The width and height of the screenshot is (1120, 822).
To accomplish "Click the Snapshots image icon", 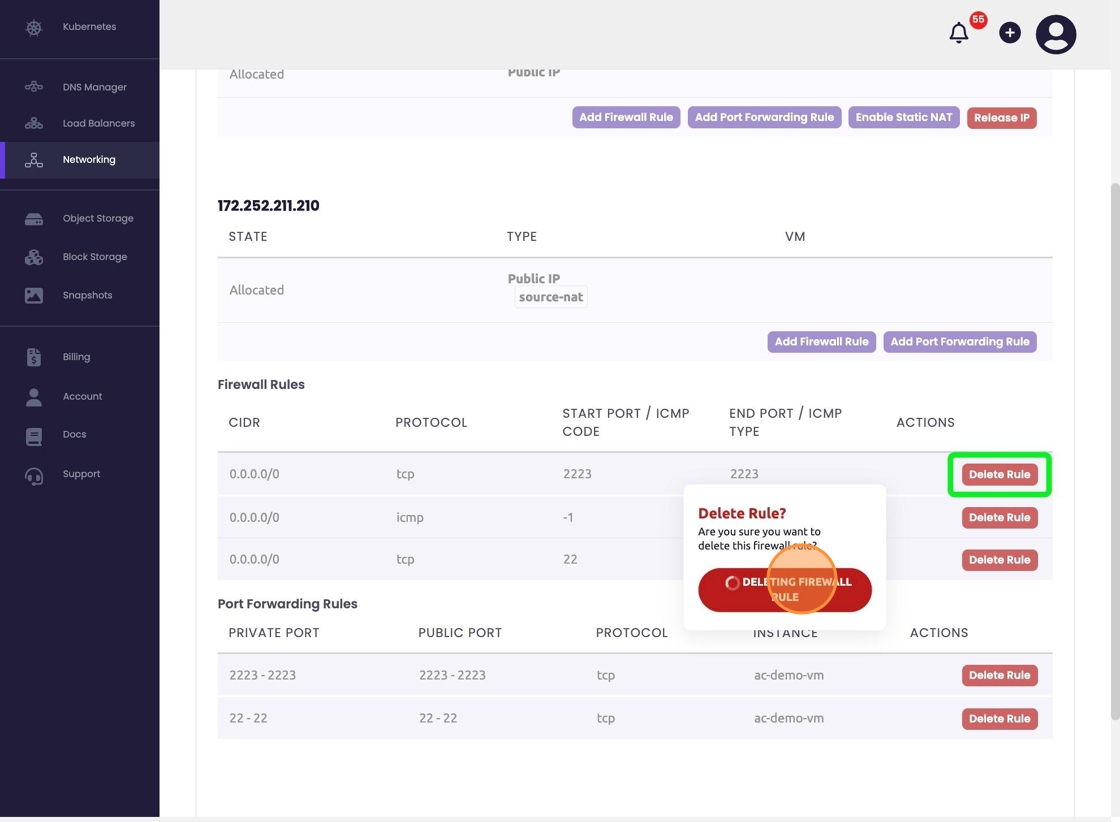I will point(34,295).
